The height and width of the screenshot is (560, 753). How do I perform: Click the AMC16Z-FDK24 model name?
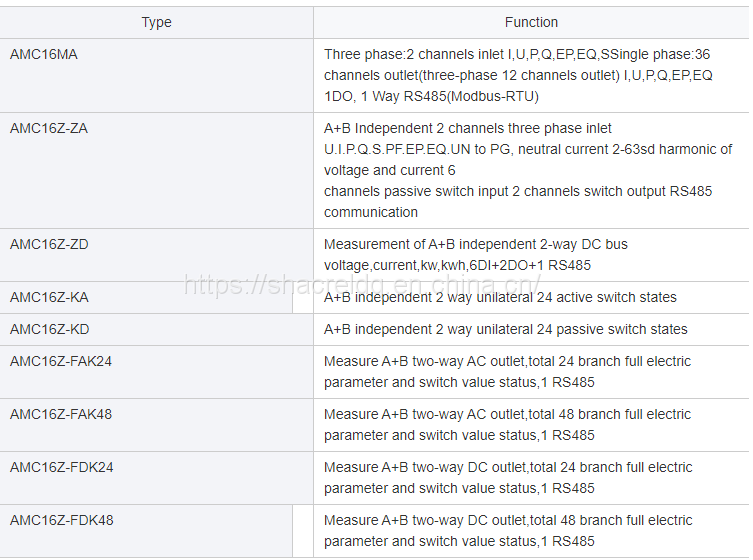61,467
